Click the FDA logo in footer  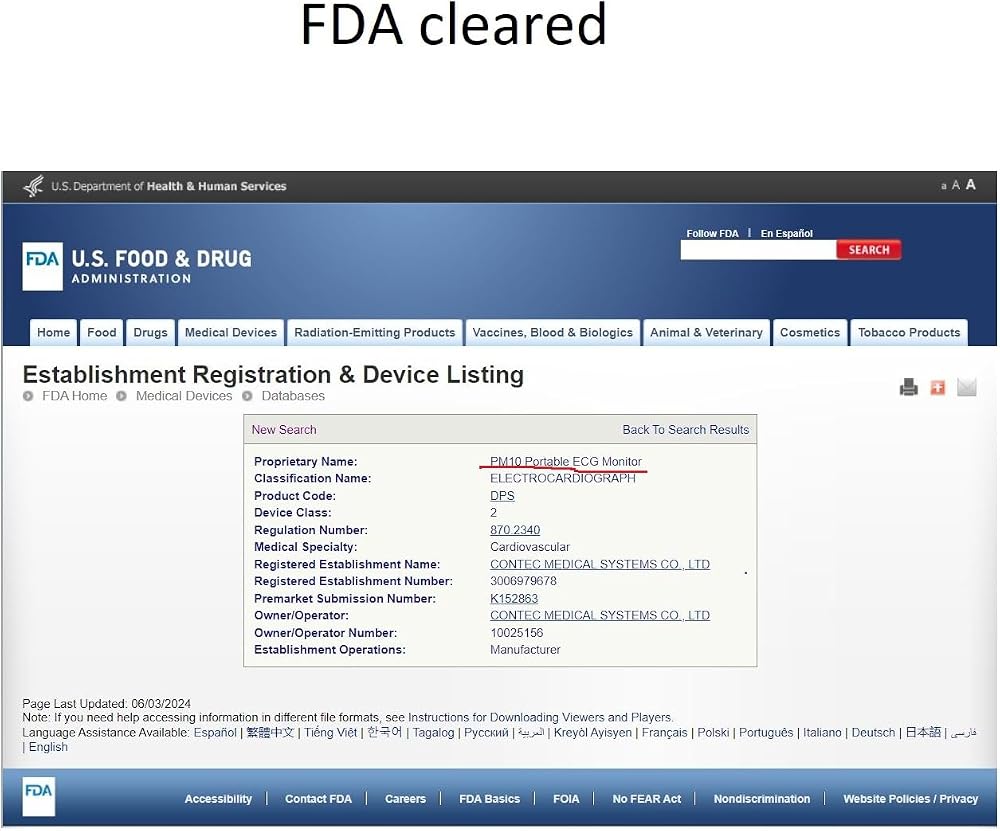click(x=39, y=797)
